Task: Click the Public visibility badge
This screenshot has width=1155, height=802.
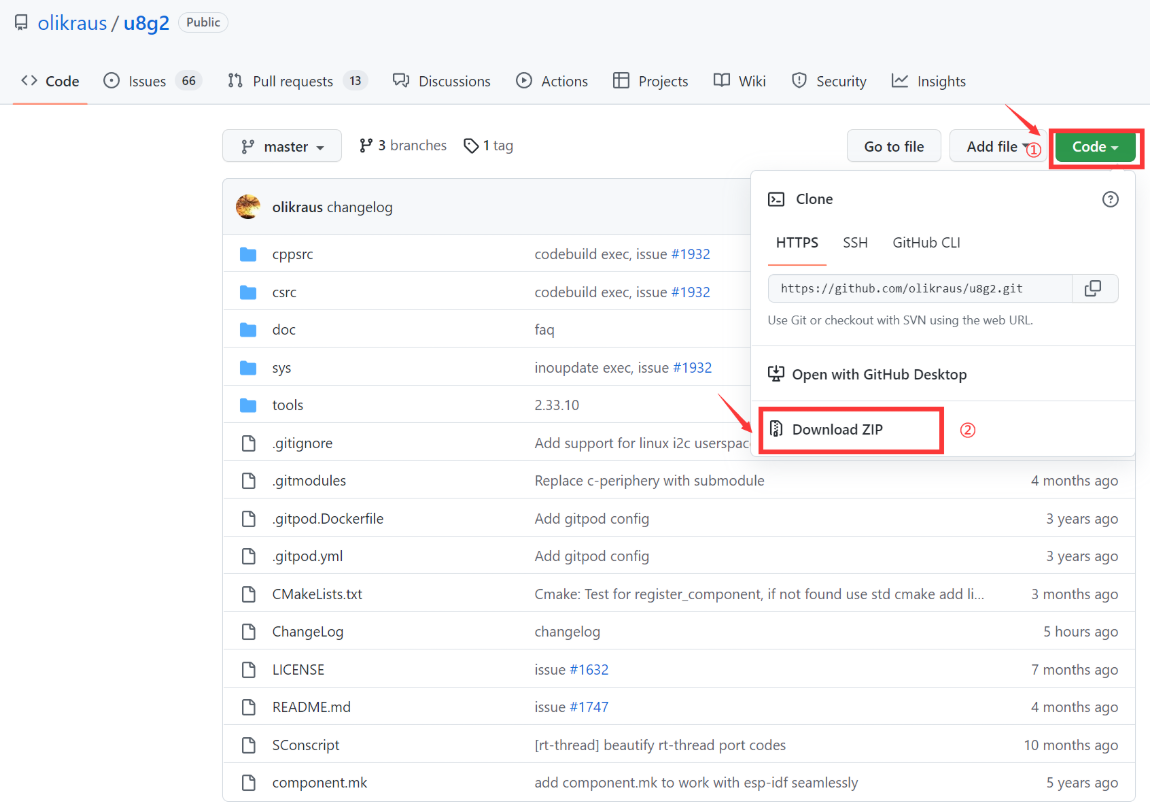Action: (x=203, y=23)
